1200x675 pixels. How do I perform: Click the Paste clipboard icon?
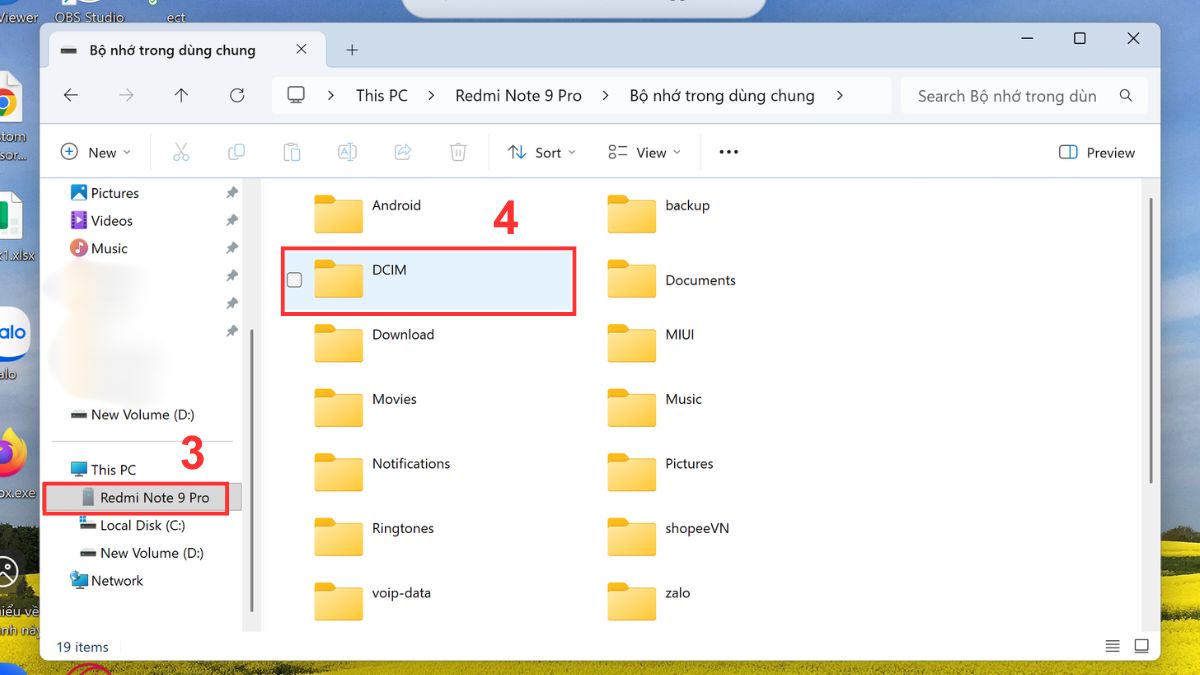click(291, 152)
